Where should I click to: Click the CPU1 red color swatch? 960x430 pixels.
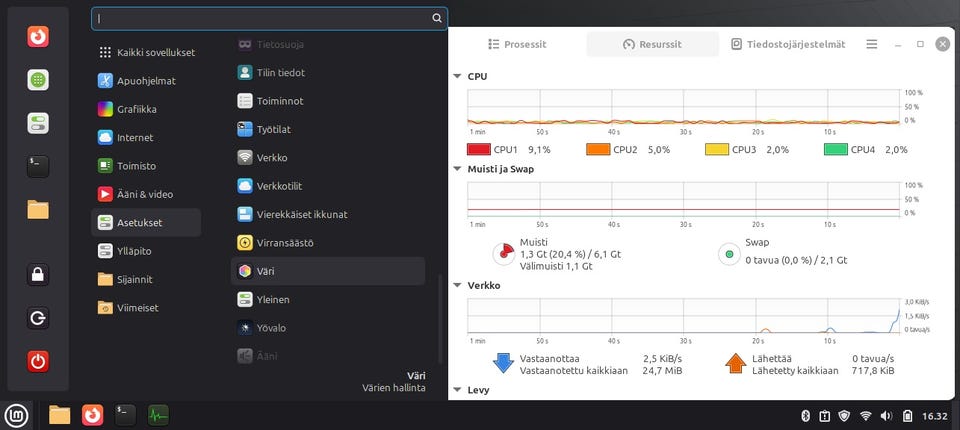[x=479, y=150]
